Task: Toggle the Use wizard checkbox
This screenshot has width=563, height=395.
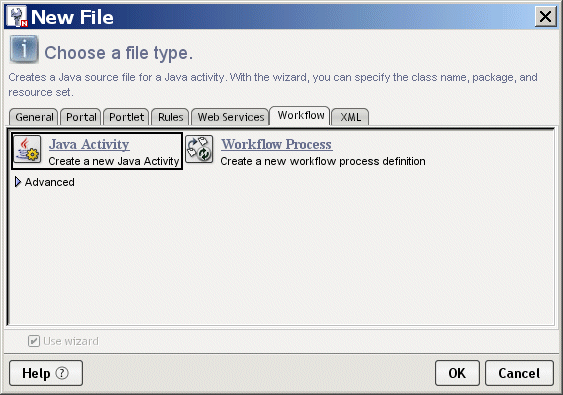Action: click(x=34, y=341)
